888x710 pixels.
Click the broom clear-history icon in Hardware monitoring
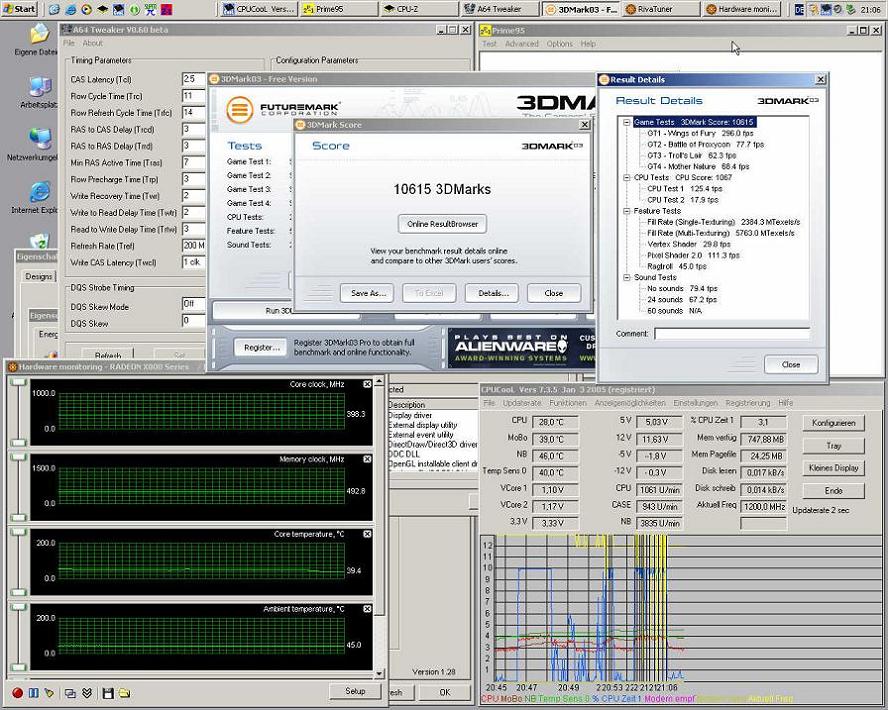[49, 692]
